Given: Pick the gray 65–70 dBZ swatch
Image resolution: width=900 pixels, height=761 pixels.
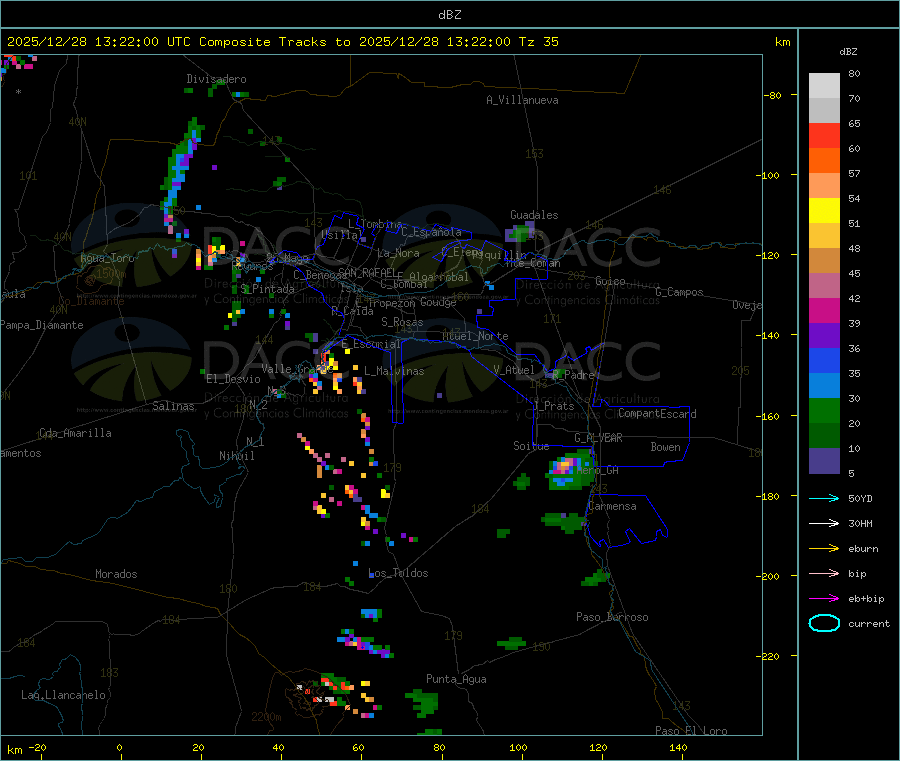Looking at the screenshot, I should coord(824,111).
